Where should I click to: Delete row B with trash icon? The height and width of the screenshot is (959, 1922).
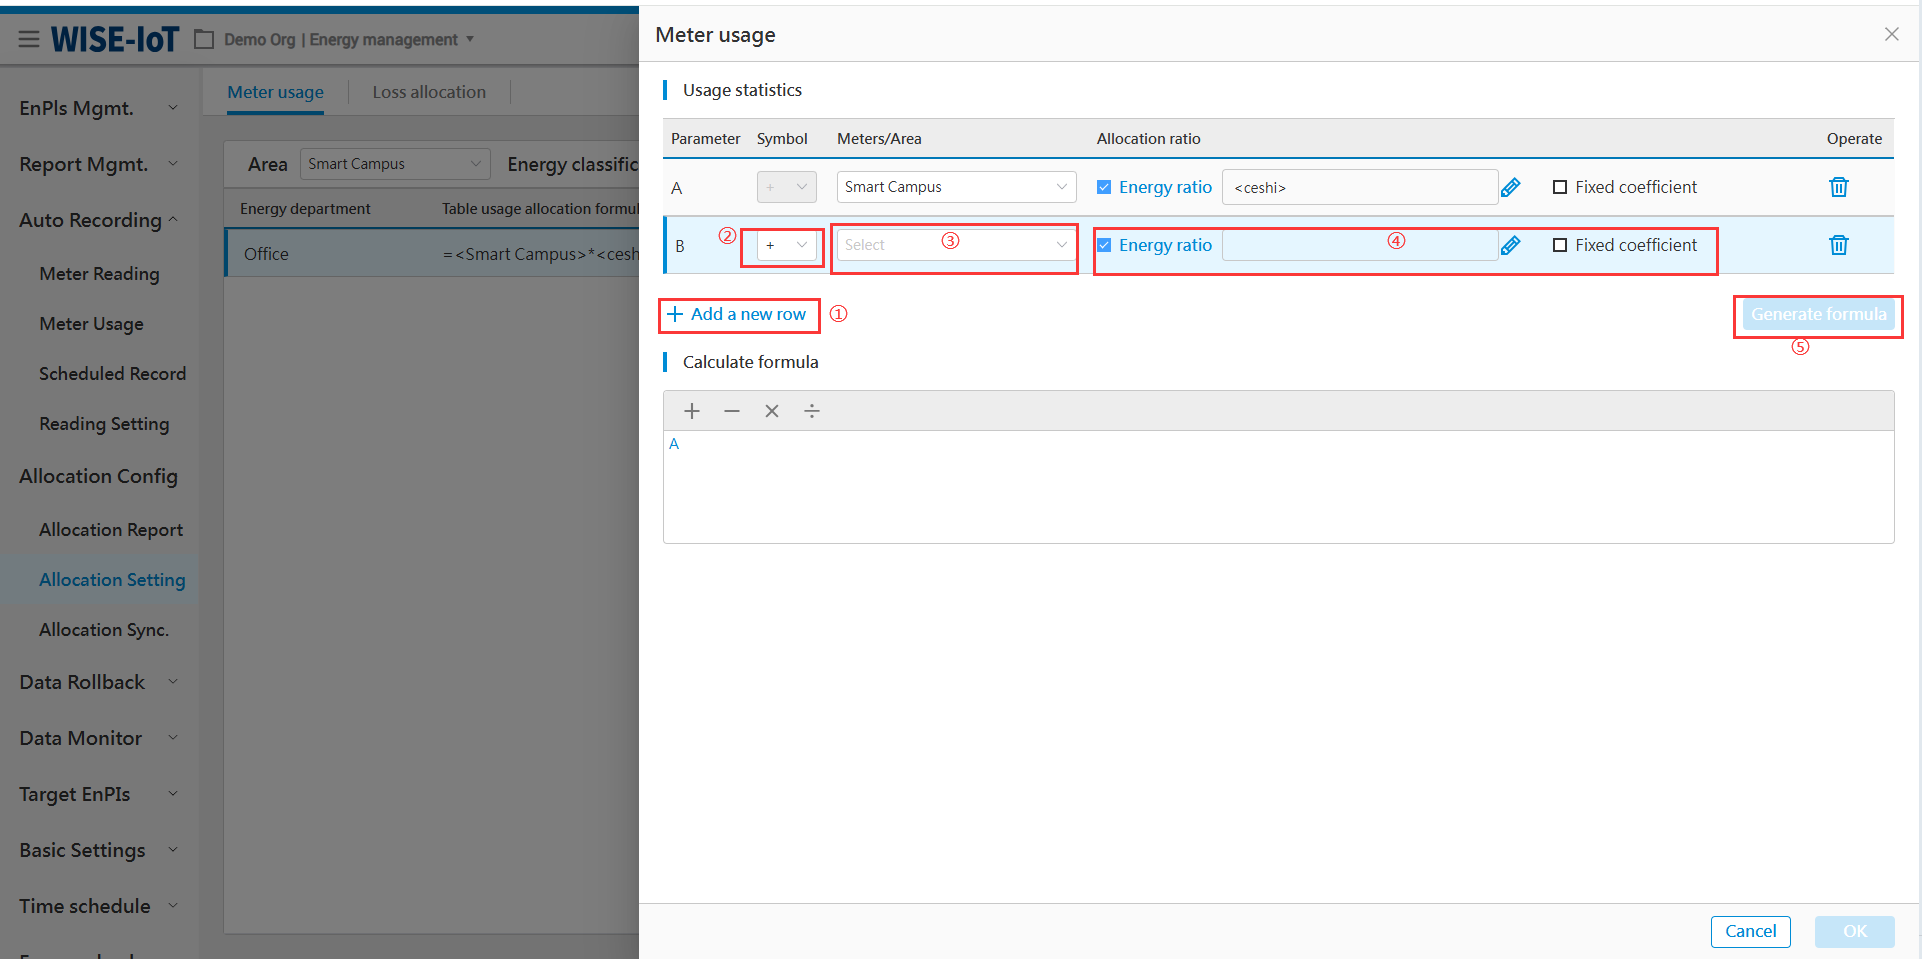point(1838,245)
